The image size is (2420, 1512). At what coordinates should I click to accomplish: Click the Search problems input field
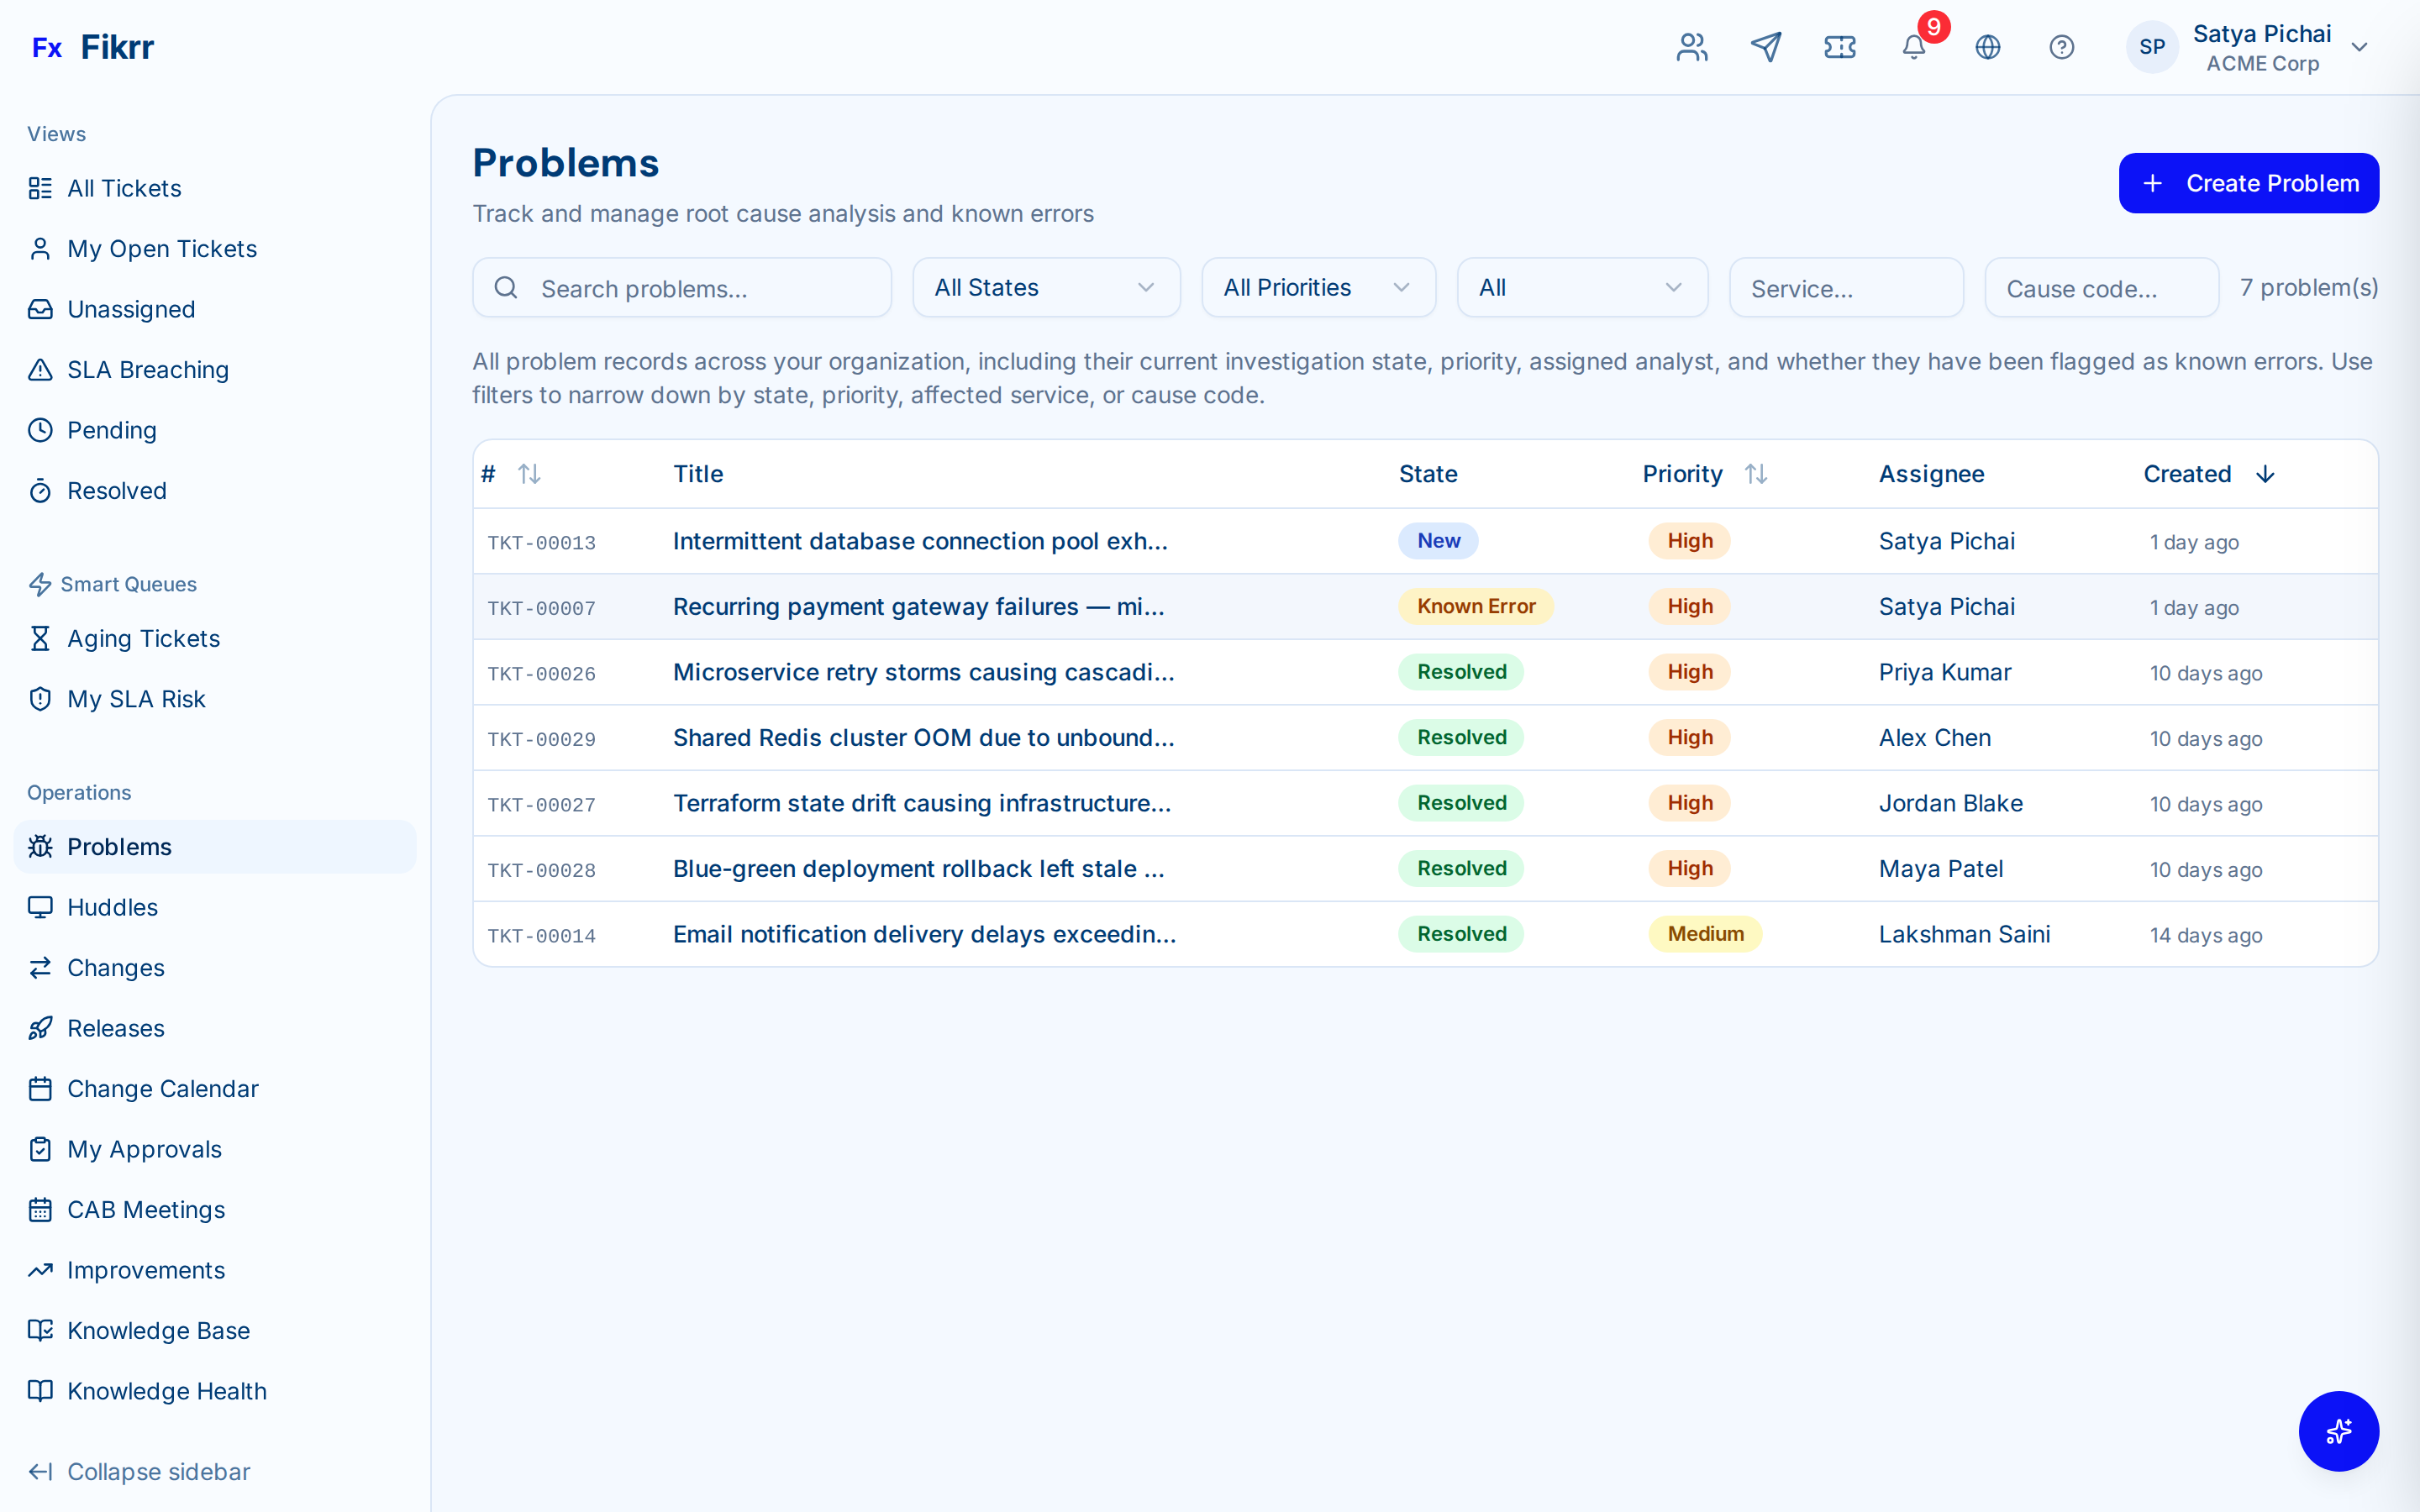point(682,287)
